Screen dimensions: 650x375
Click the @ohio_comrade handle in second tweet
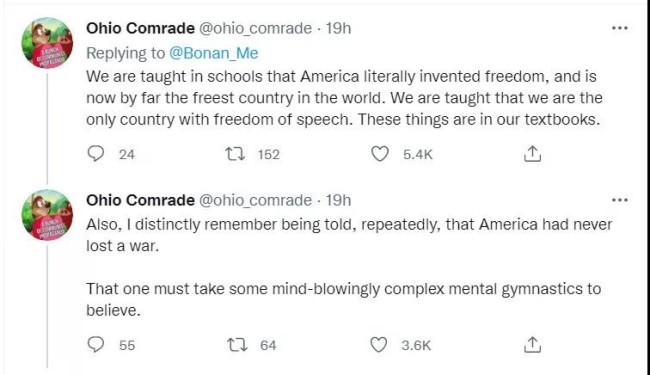pos(255,201)
